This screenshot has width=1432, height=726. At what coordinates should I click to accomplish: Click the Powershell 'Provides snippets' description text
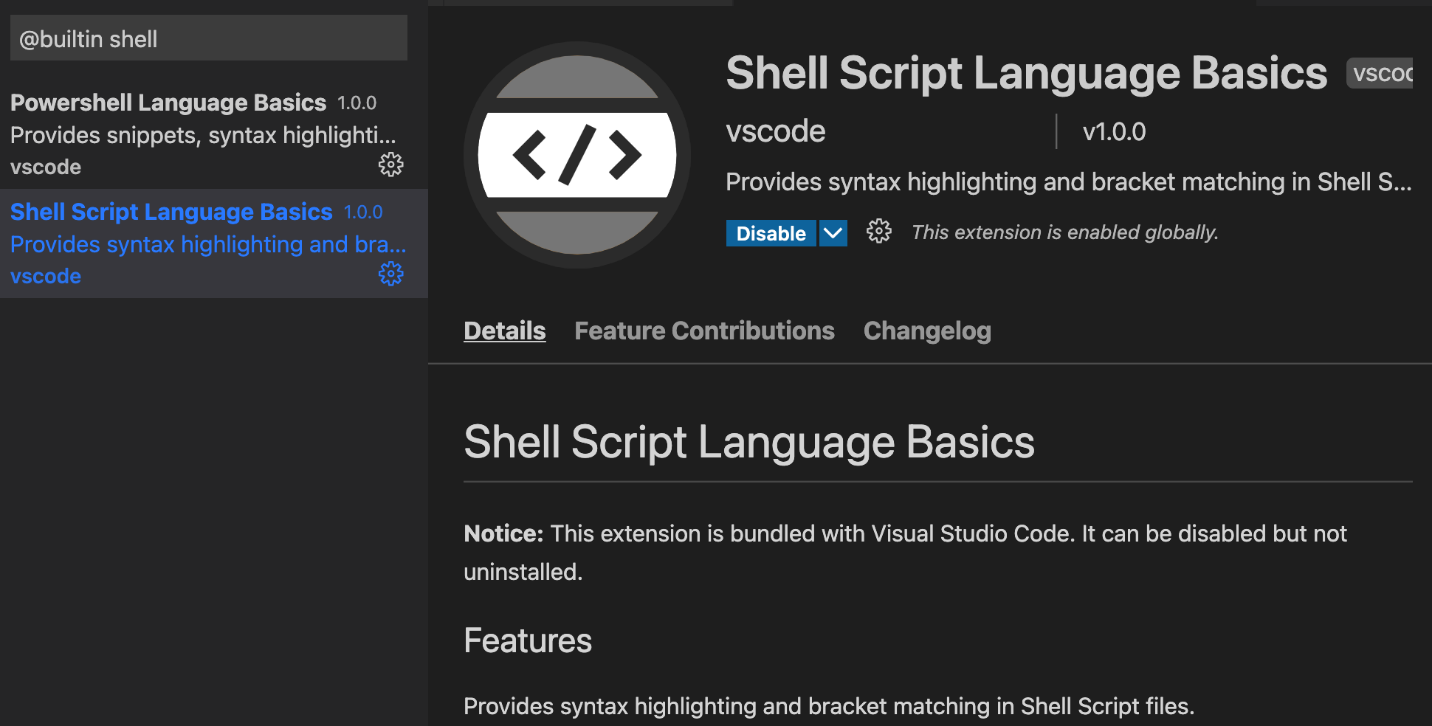click(x=203, y=135)
